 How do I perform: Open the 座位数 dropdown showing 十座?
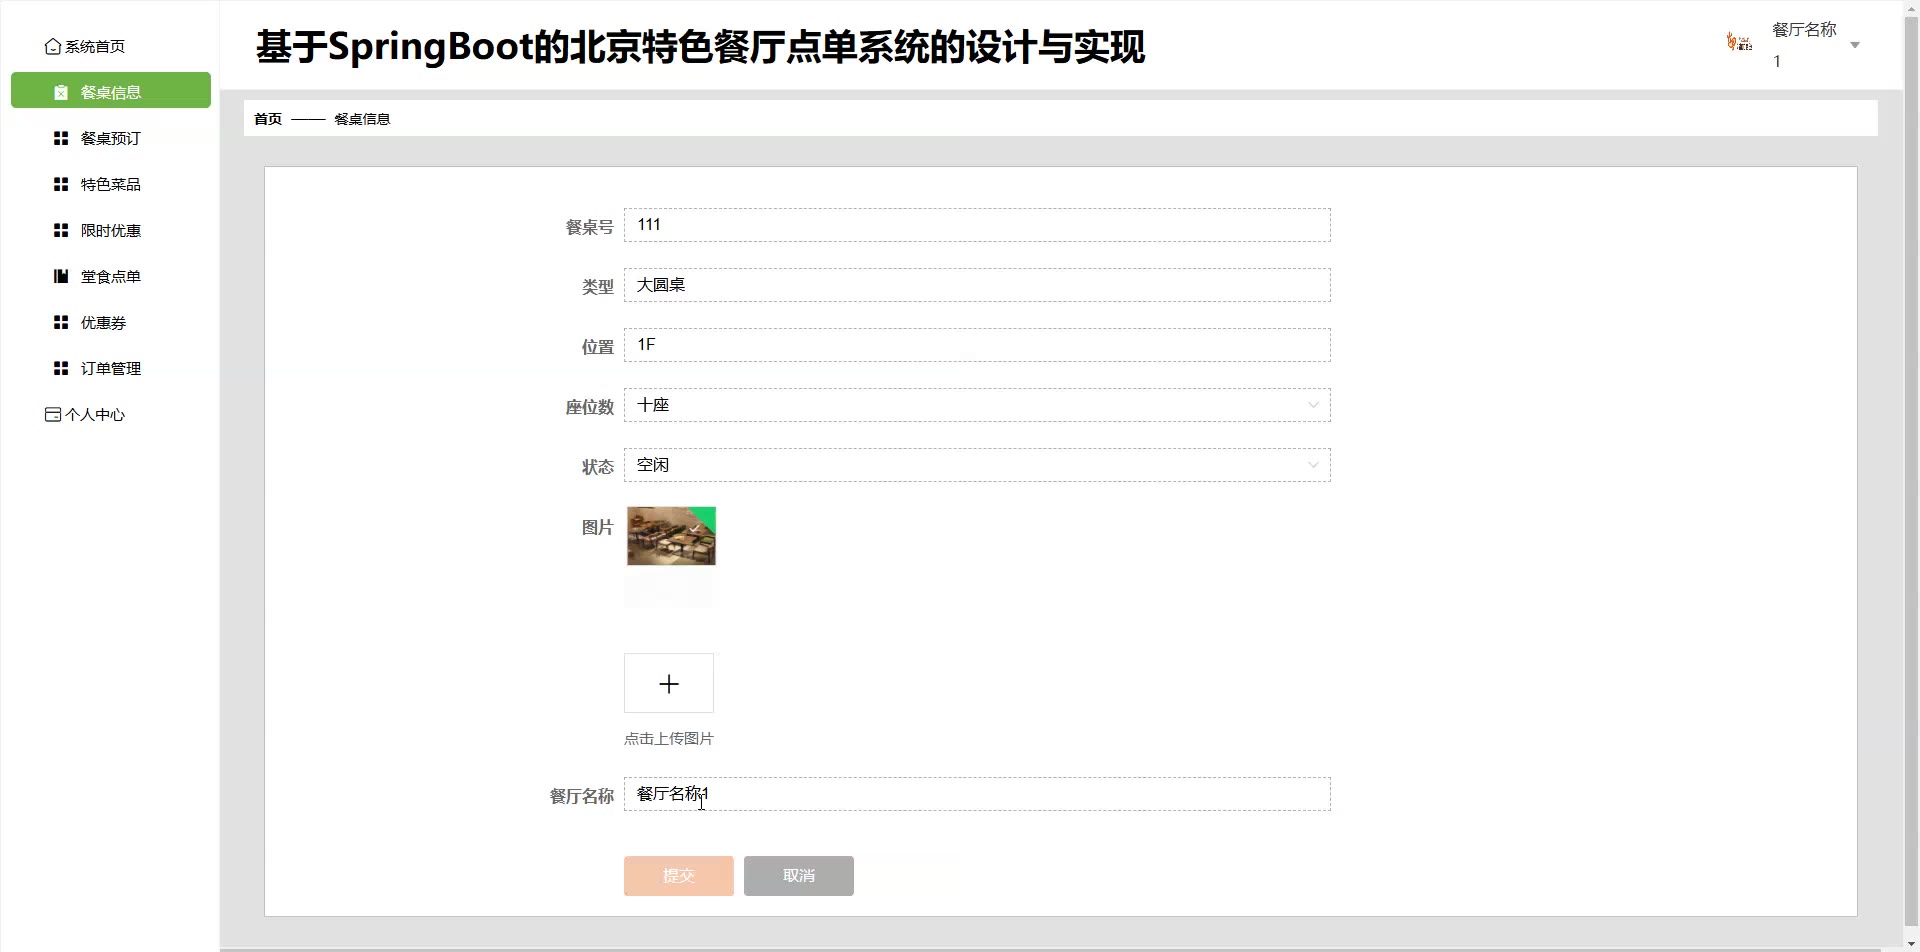point(977,405)
